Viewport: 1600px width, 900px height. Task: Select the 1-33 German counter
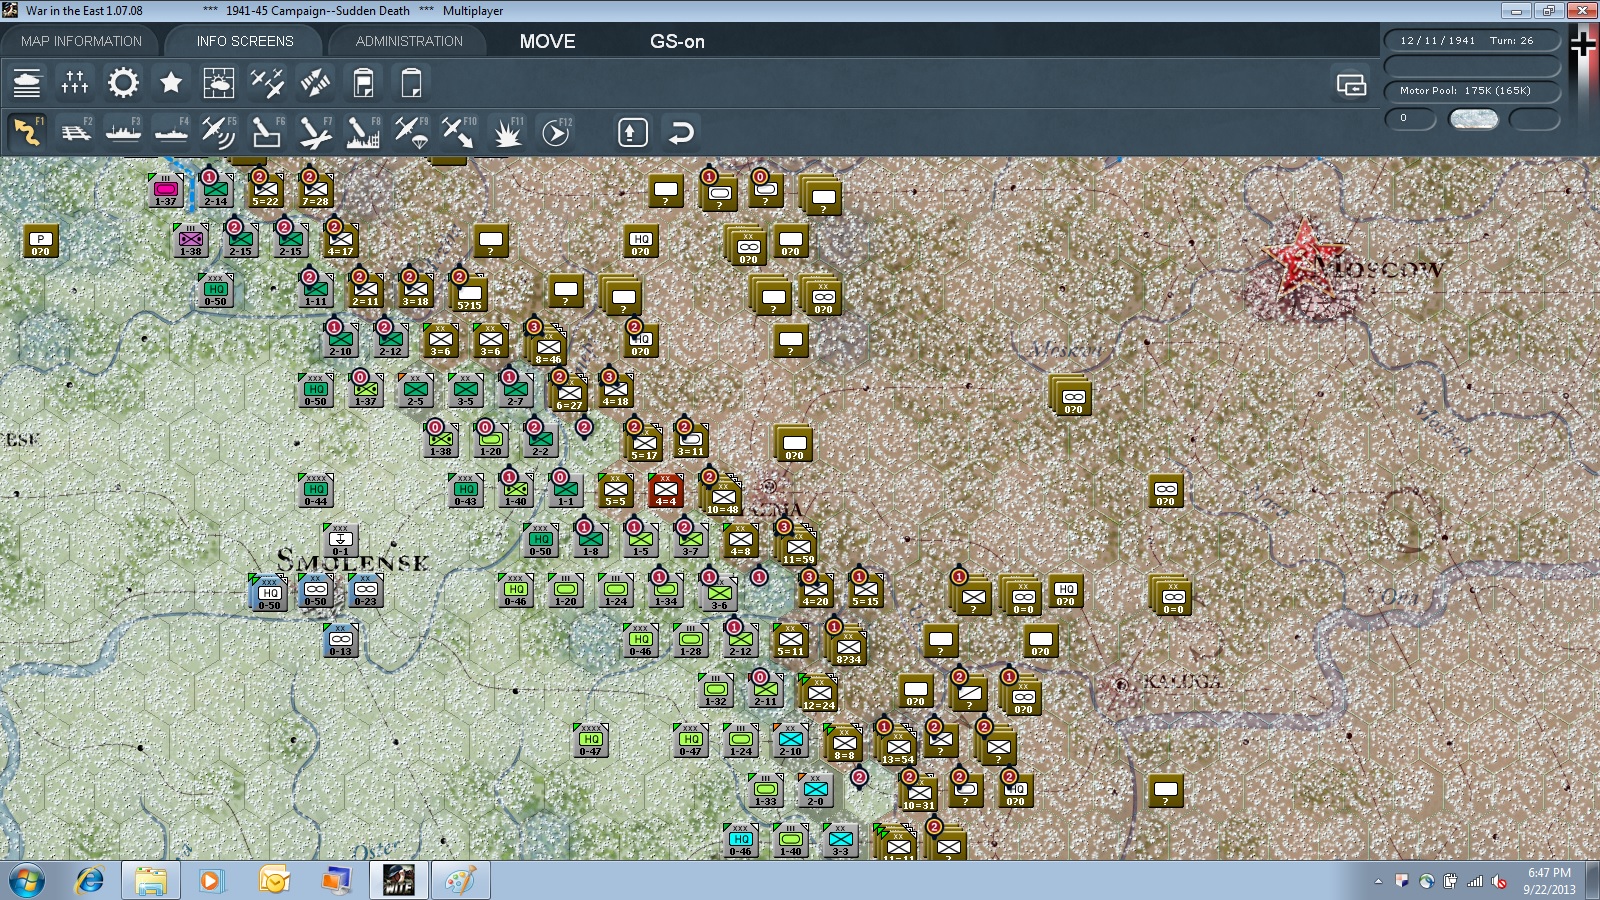tap(766, 791)
